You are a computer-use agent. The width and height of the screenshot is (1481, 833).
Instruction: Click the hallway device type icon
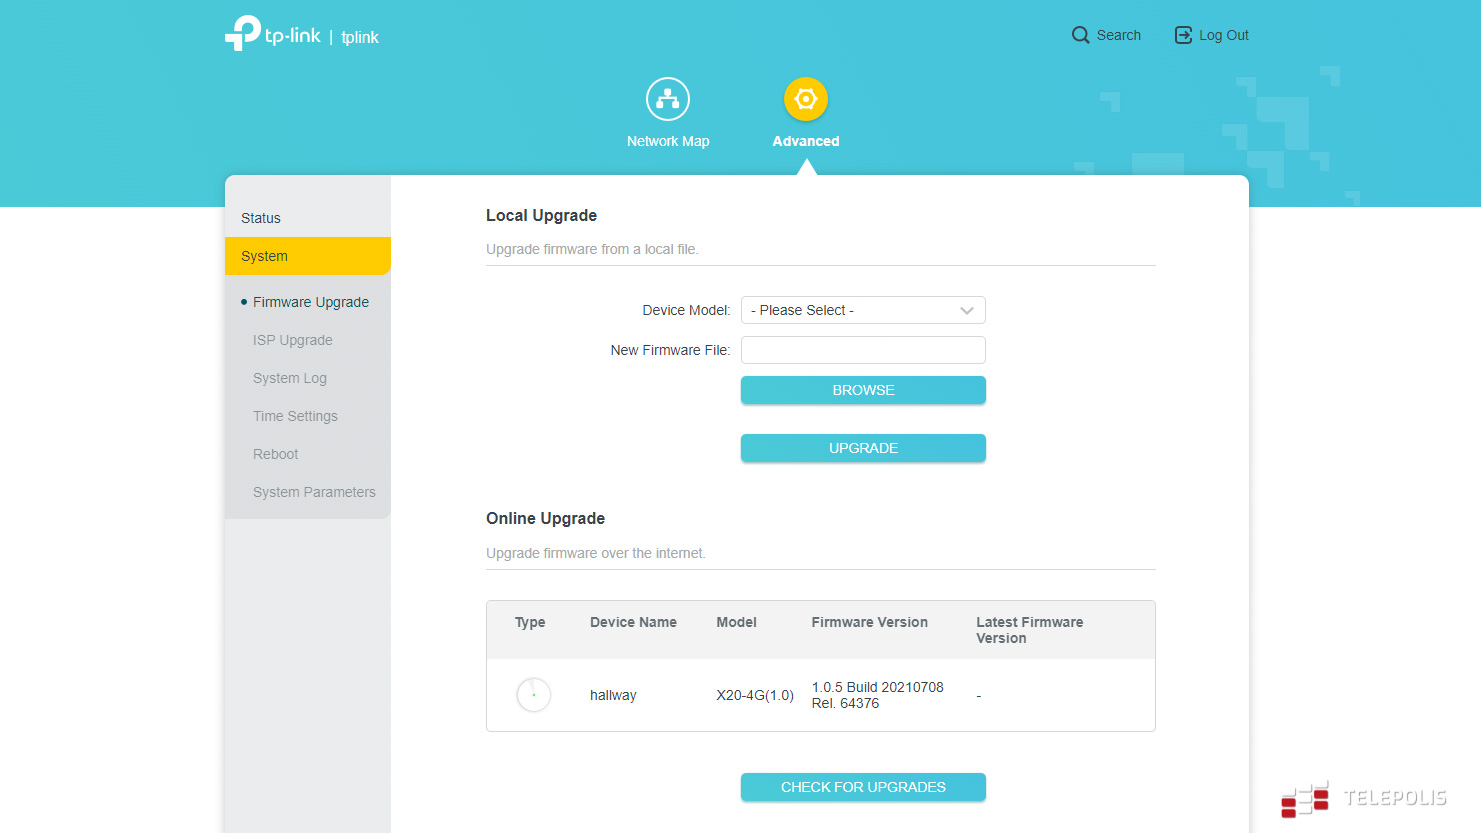coord(533,695)
